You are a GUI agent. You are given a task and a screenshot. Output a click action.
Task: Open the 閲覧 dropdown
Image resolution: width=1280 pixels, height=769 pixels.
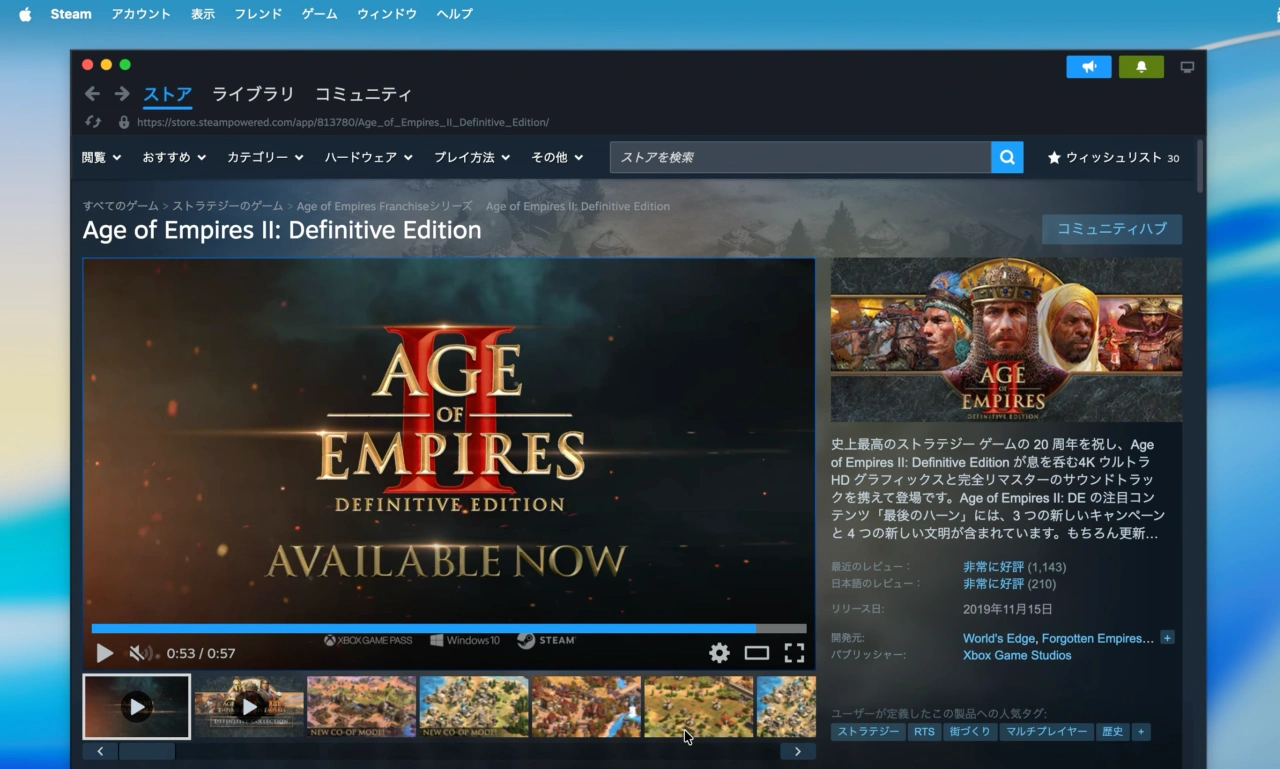coord(101,157)
